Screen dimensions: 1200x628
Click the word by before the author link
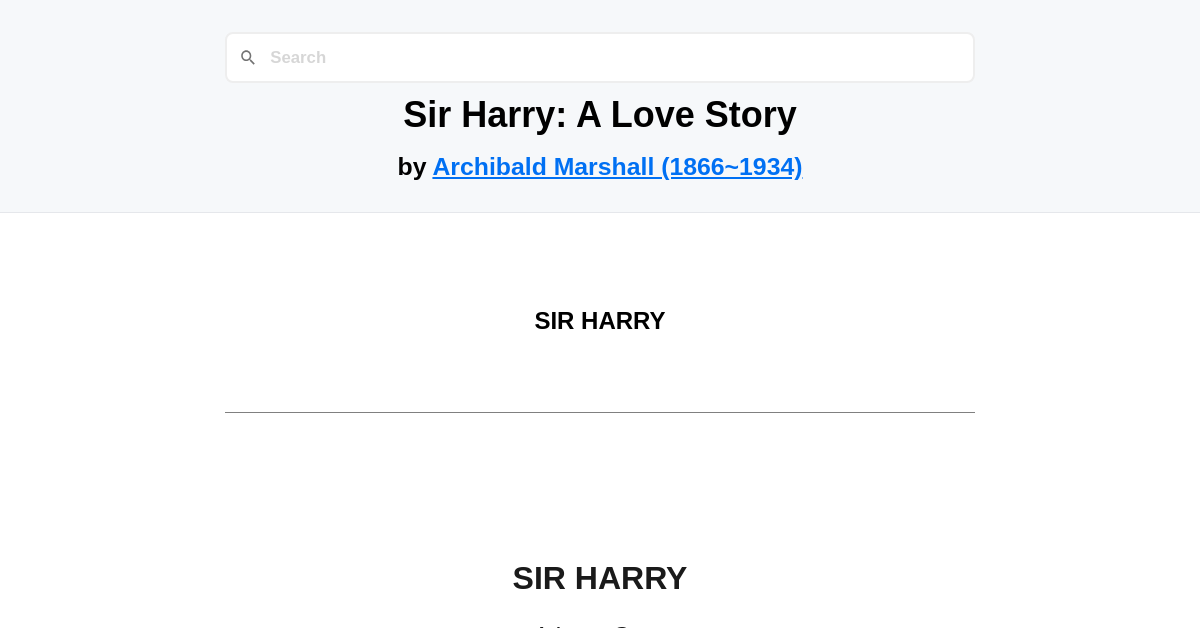point(413,166)
